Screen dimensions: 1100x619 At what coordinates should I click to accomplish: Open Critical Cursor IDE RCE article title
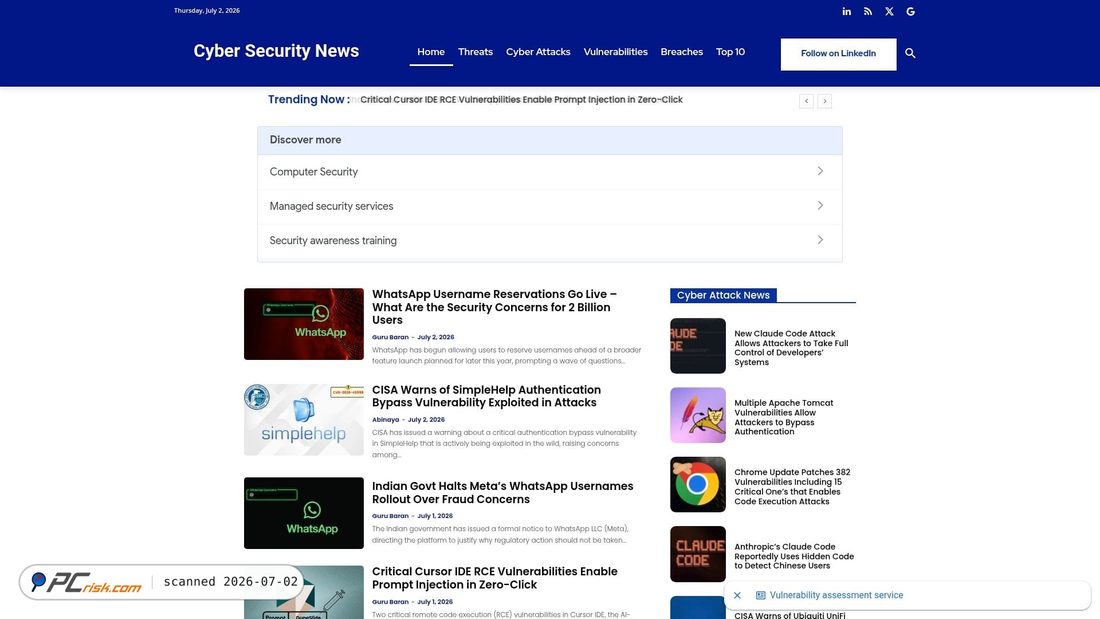495,578
